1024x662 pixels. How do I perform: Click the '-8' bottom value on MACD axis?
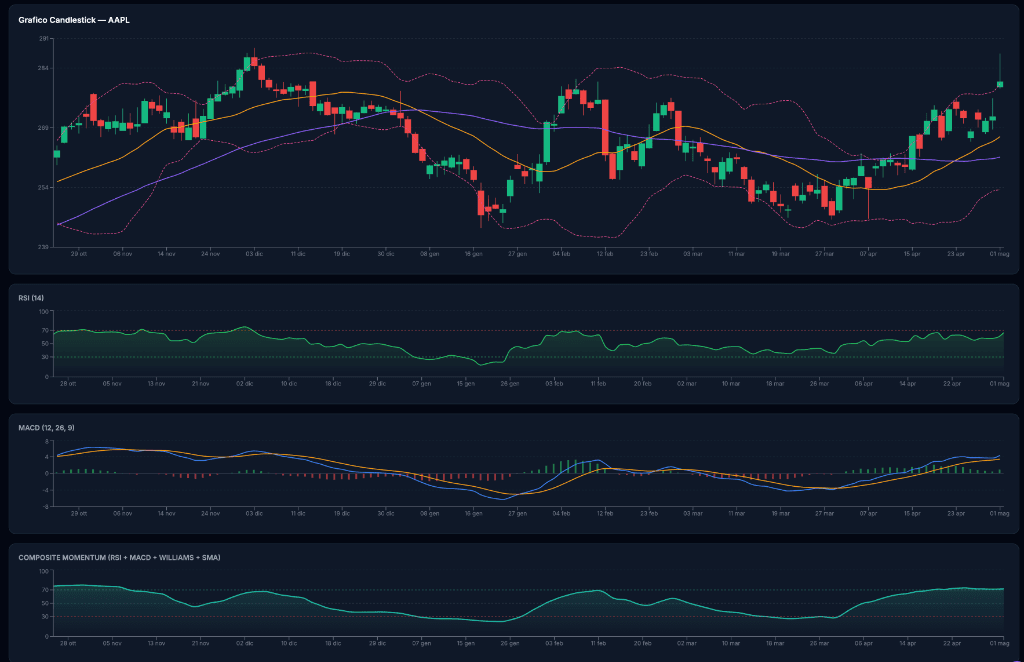tap(46, 506)
